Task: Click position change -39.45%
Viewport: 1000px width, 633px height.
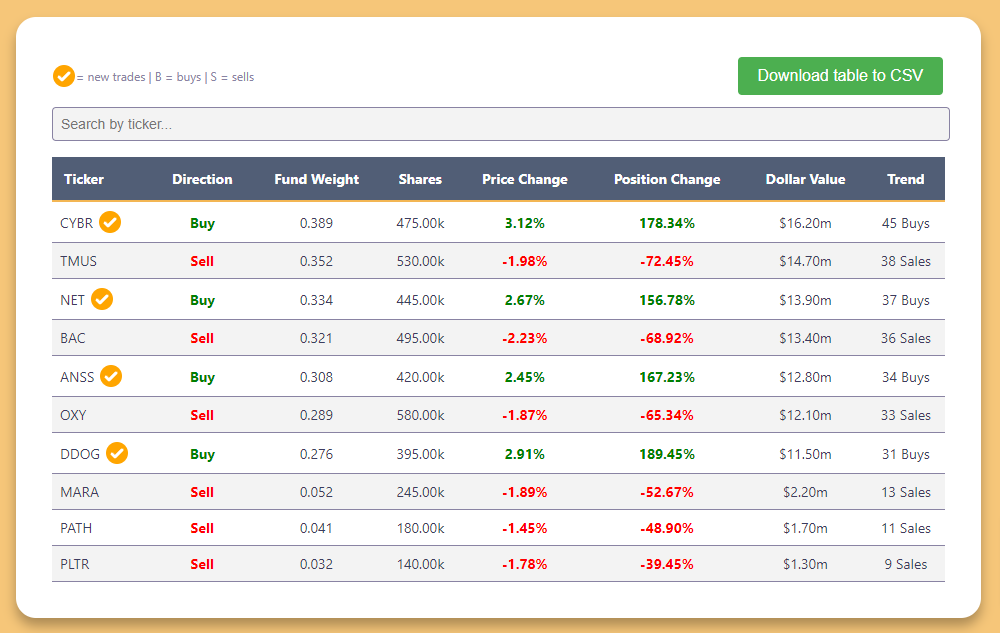Action: coord(667,564)
